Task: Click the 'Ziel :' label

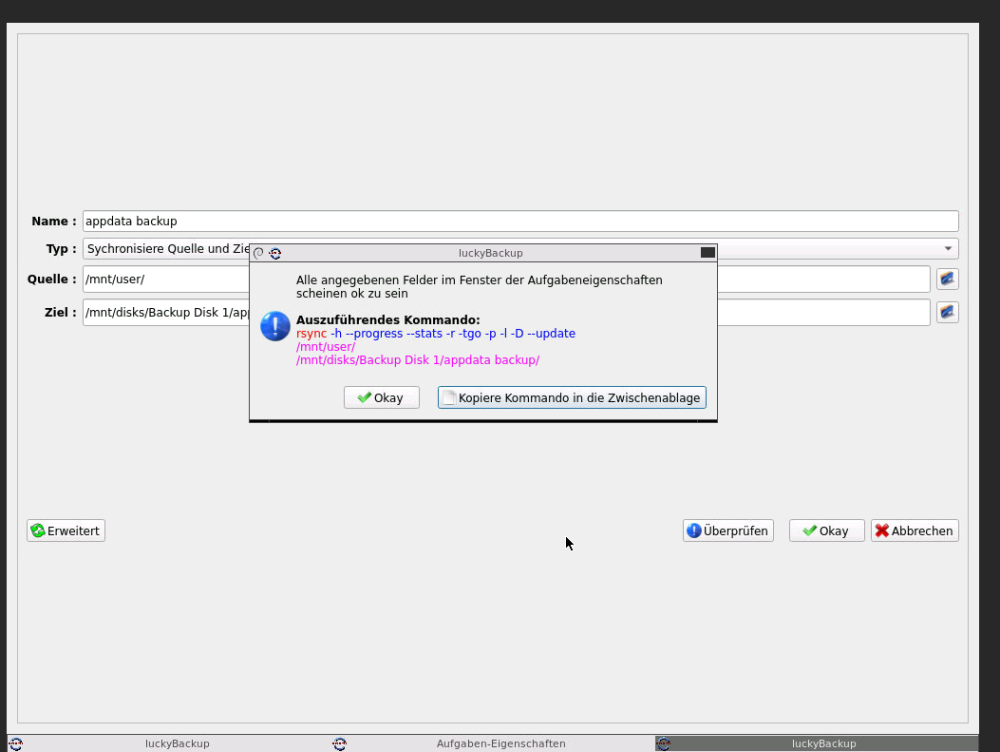Action: 60,313
